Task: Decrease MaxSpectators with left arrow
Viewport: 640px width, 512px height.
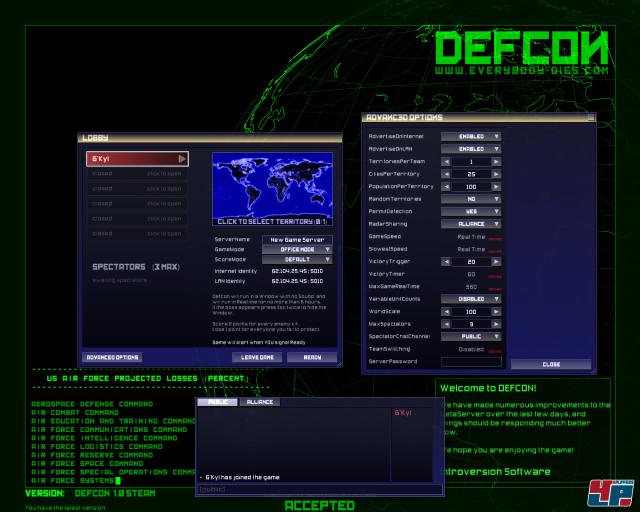Action: 446,324
